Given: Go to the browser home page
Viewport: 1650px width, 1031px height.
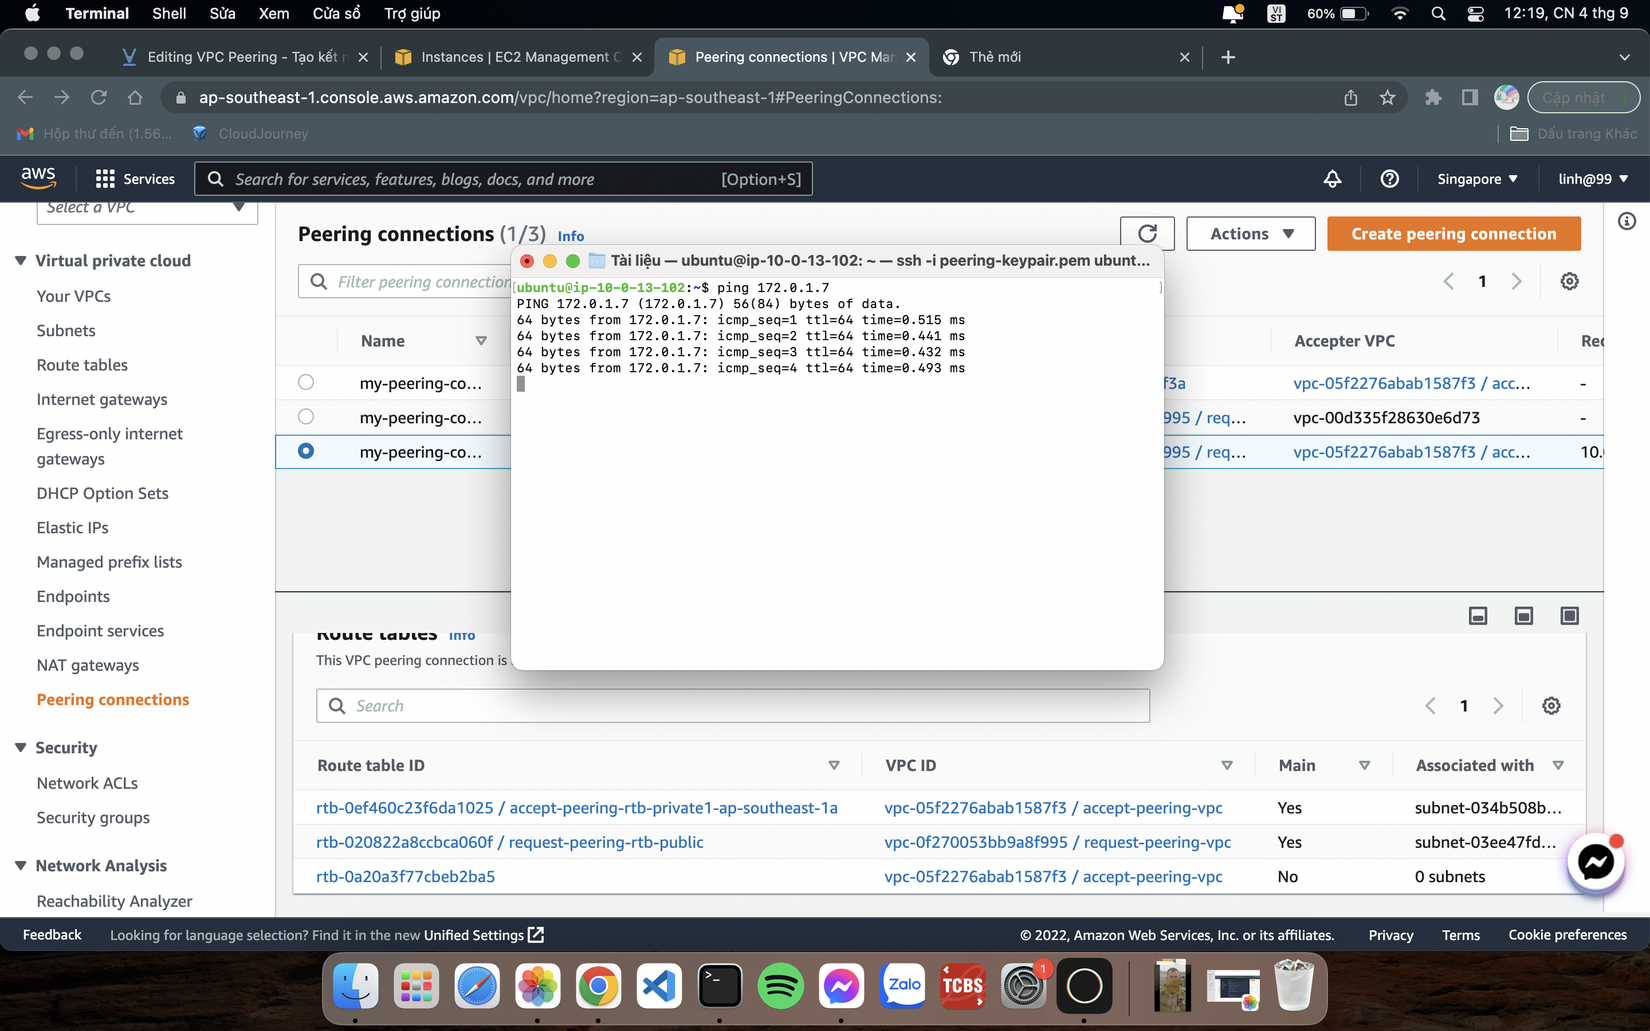Looking at the screenshot, I should point(135,97).
